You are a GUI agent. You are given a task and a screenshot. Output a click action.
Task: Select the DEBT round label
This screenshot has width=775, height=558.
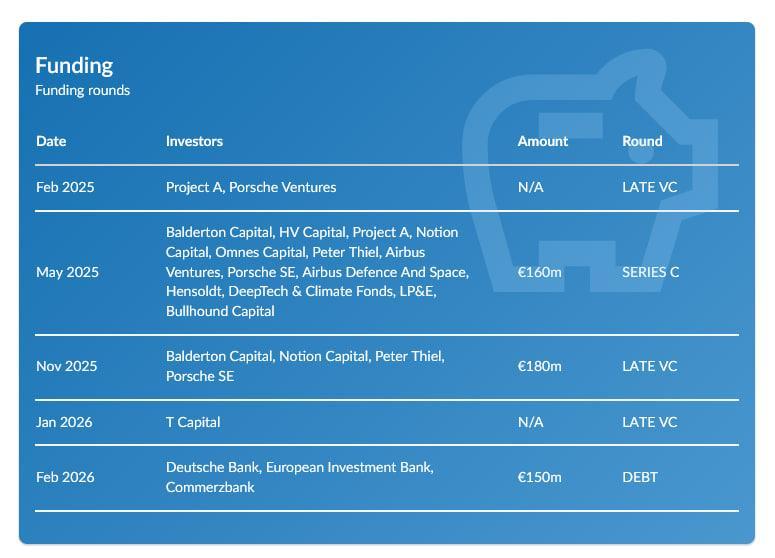click(x=640, y=477)
